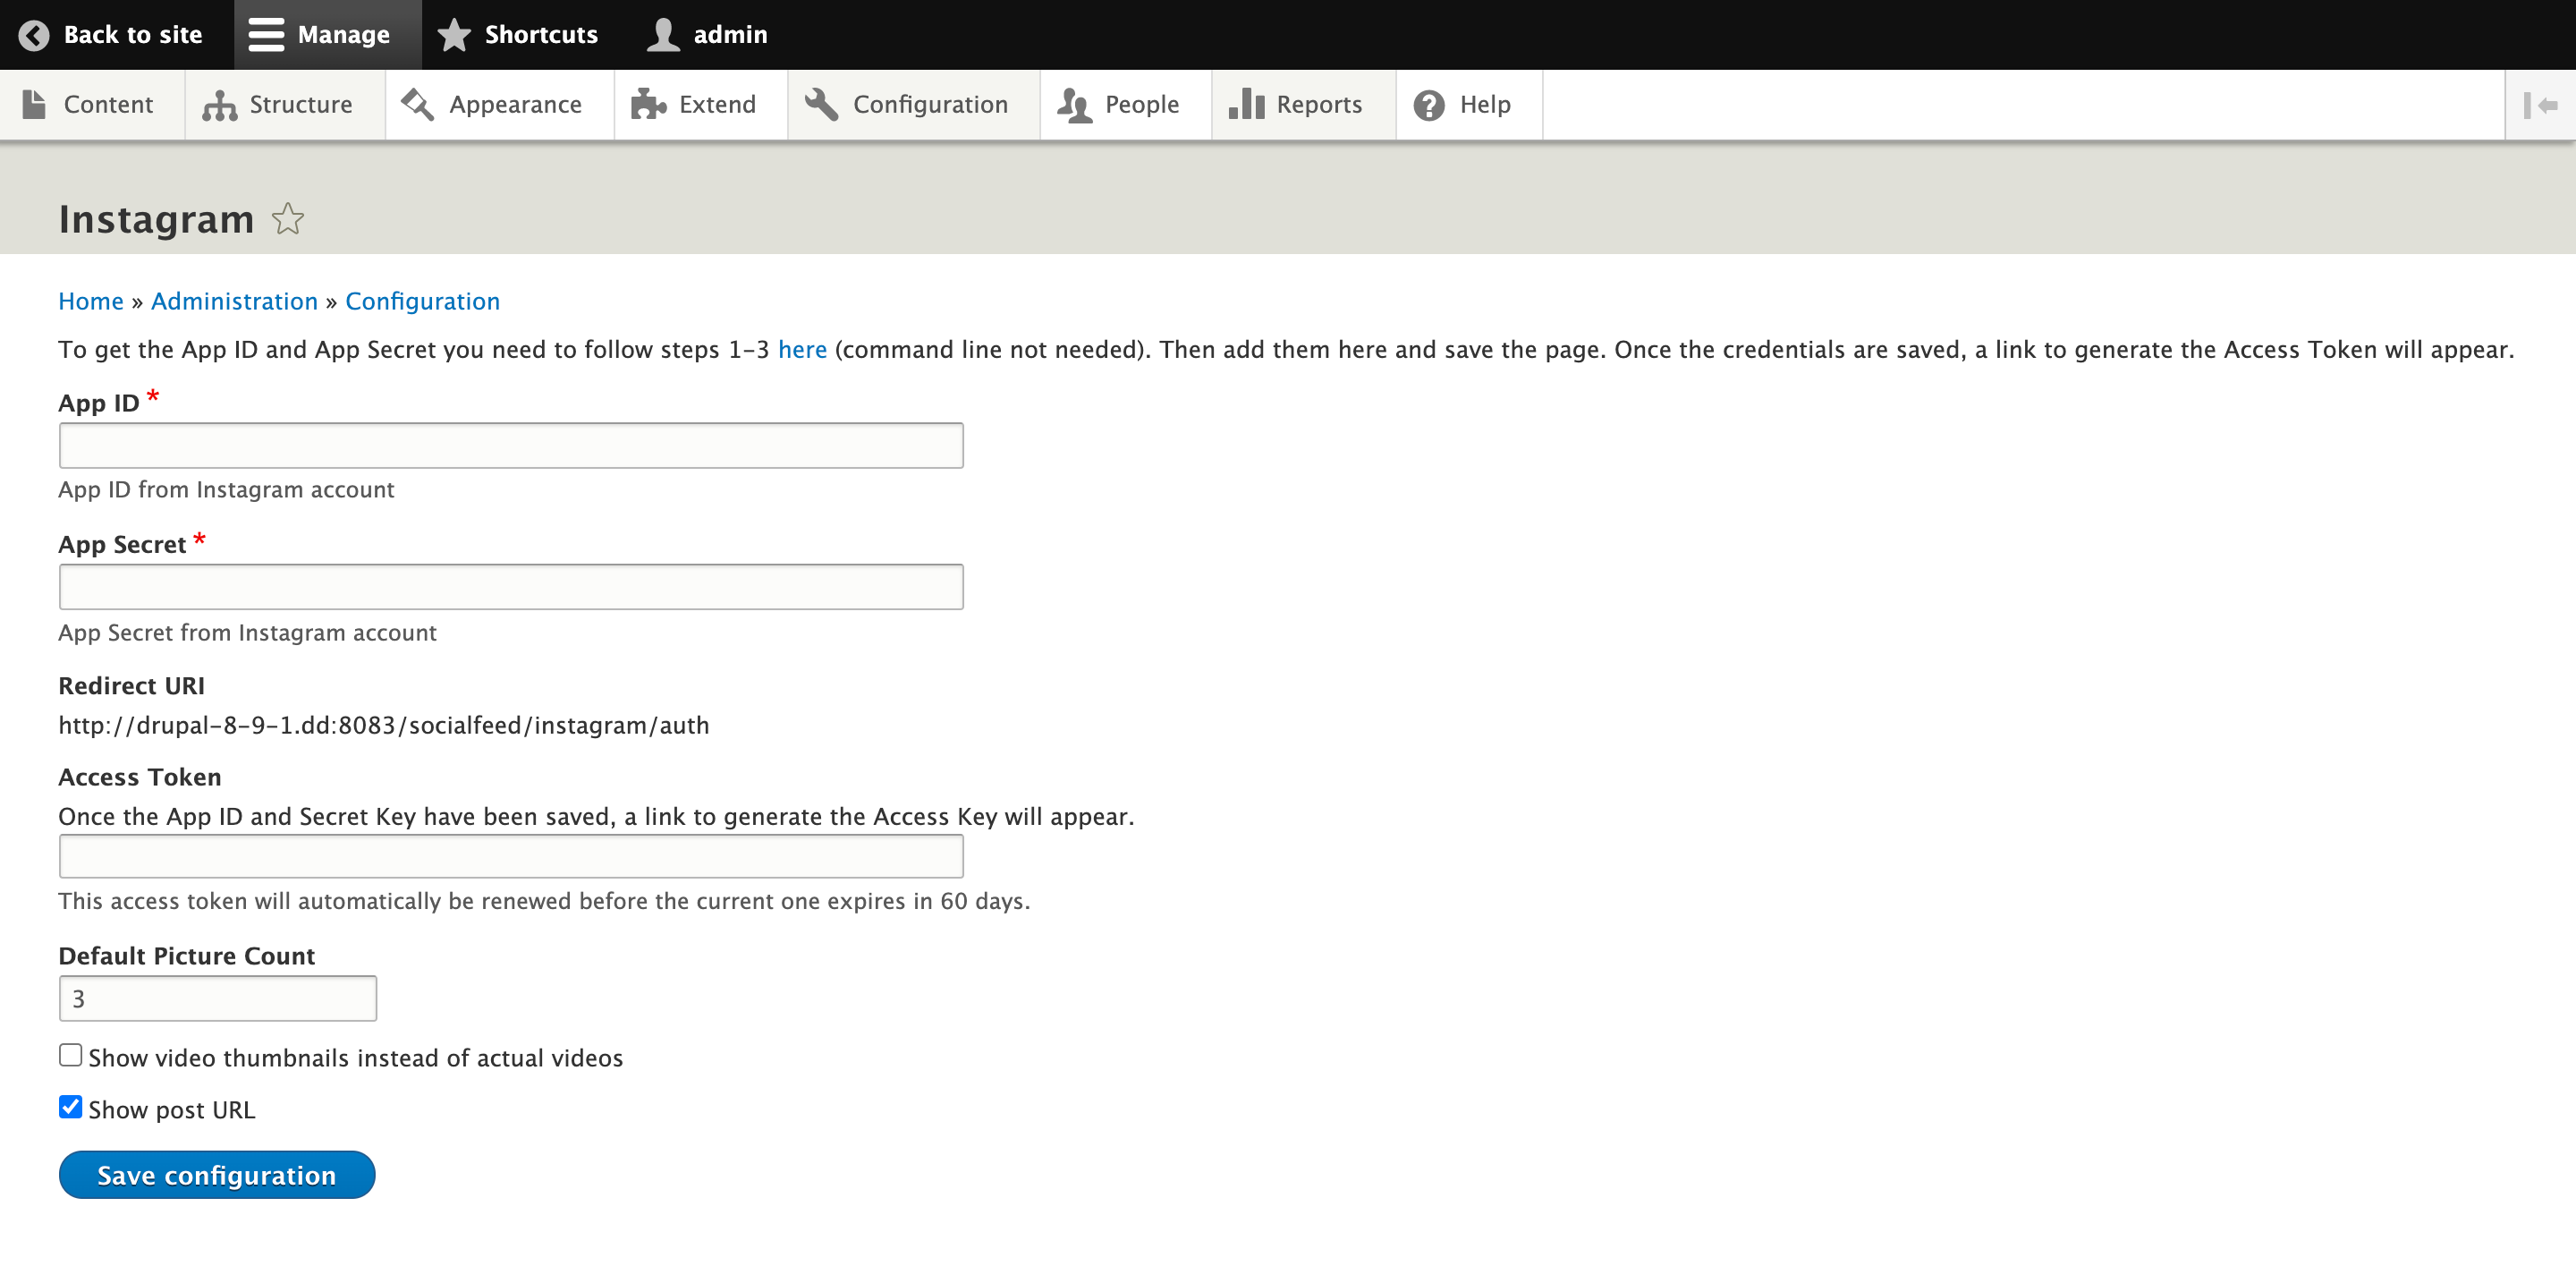Open the People menu item
Image resolution: width=2576 pixels, height=1283 pixels.
coord(1126,105)
